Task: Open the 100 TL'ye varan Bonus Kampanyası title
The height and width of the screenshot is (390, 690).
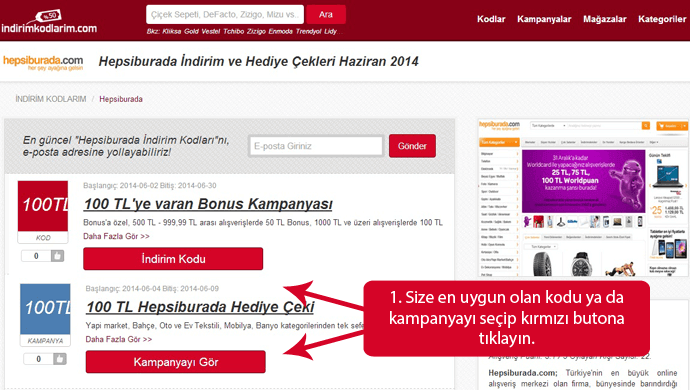Action: point(208,204)
